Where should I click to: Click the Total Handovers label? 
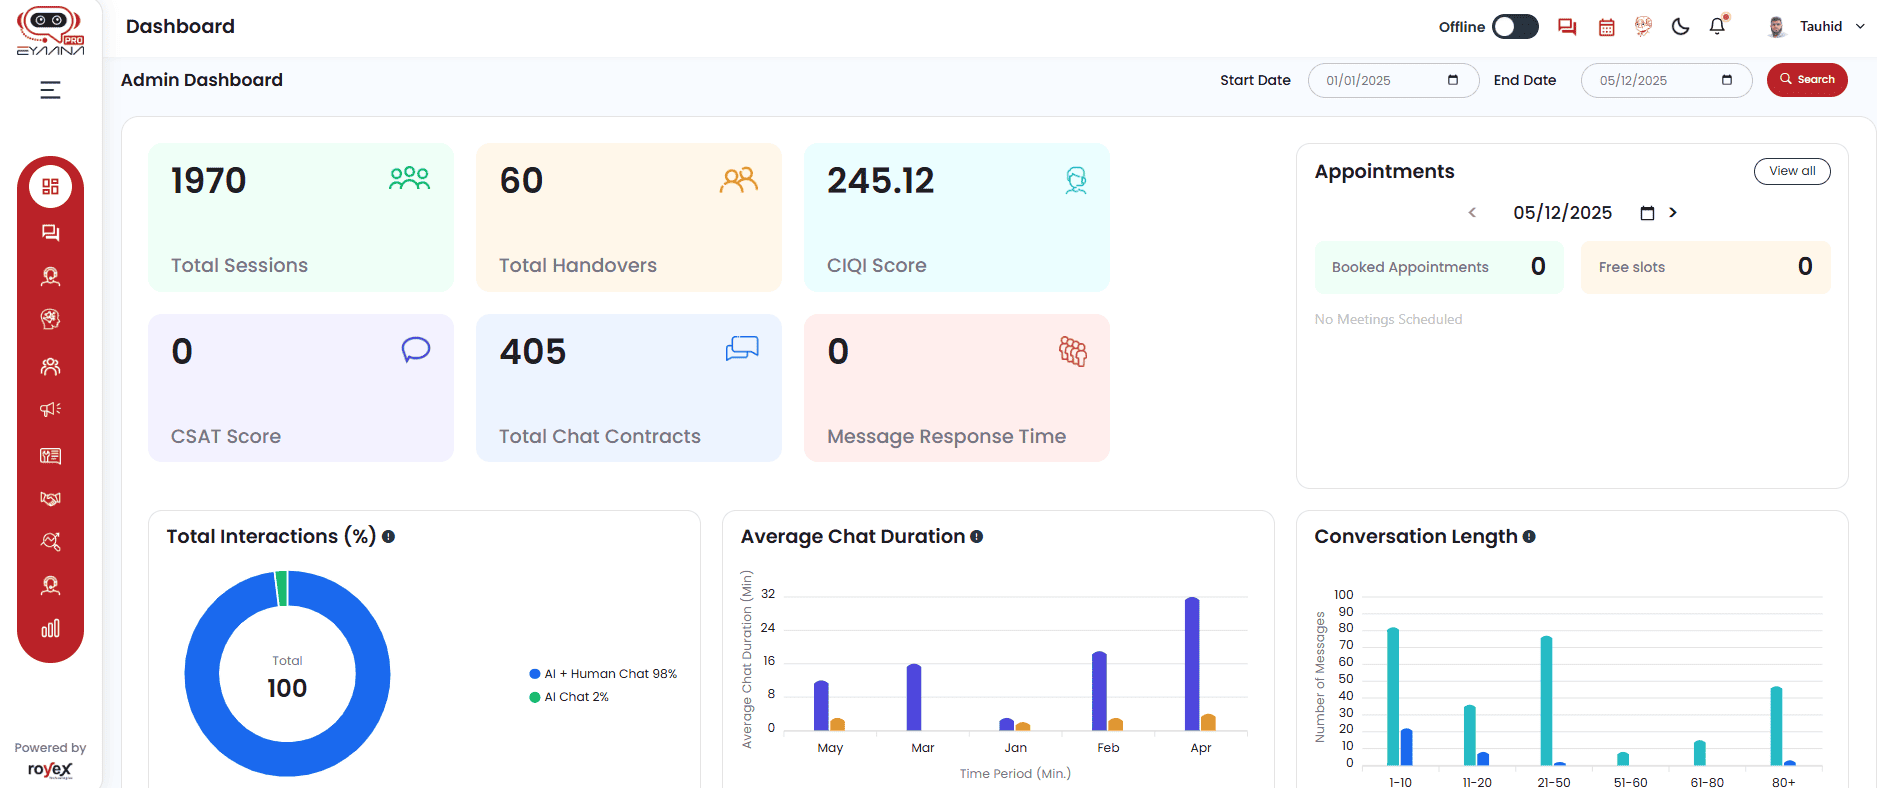[578, 266]
